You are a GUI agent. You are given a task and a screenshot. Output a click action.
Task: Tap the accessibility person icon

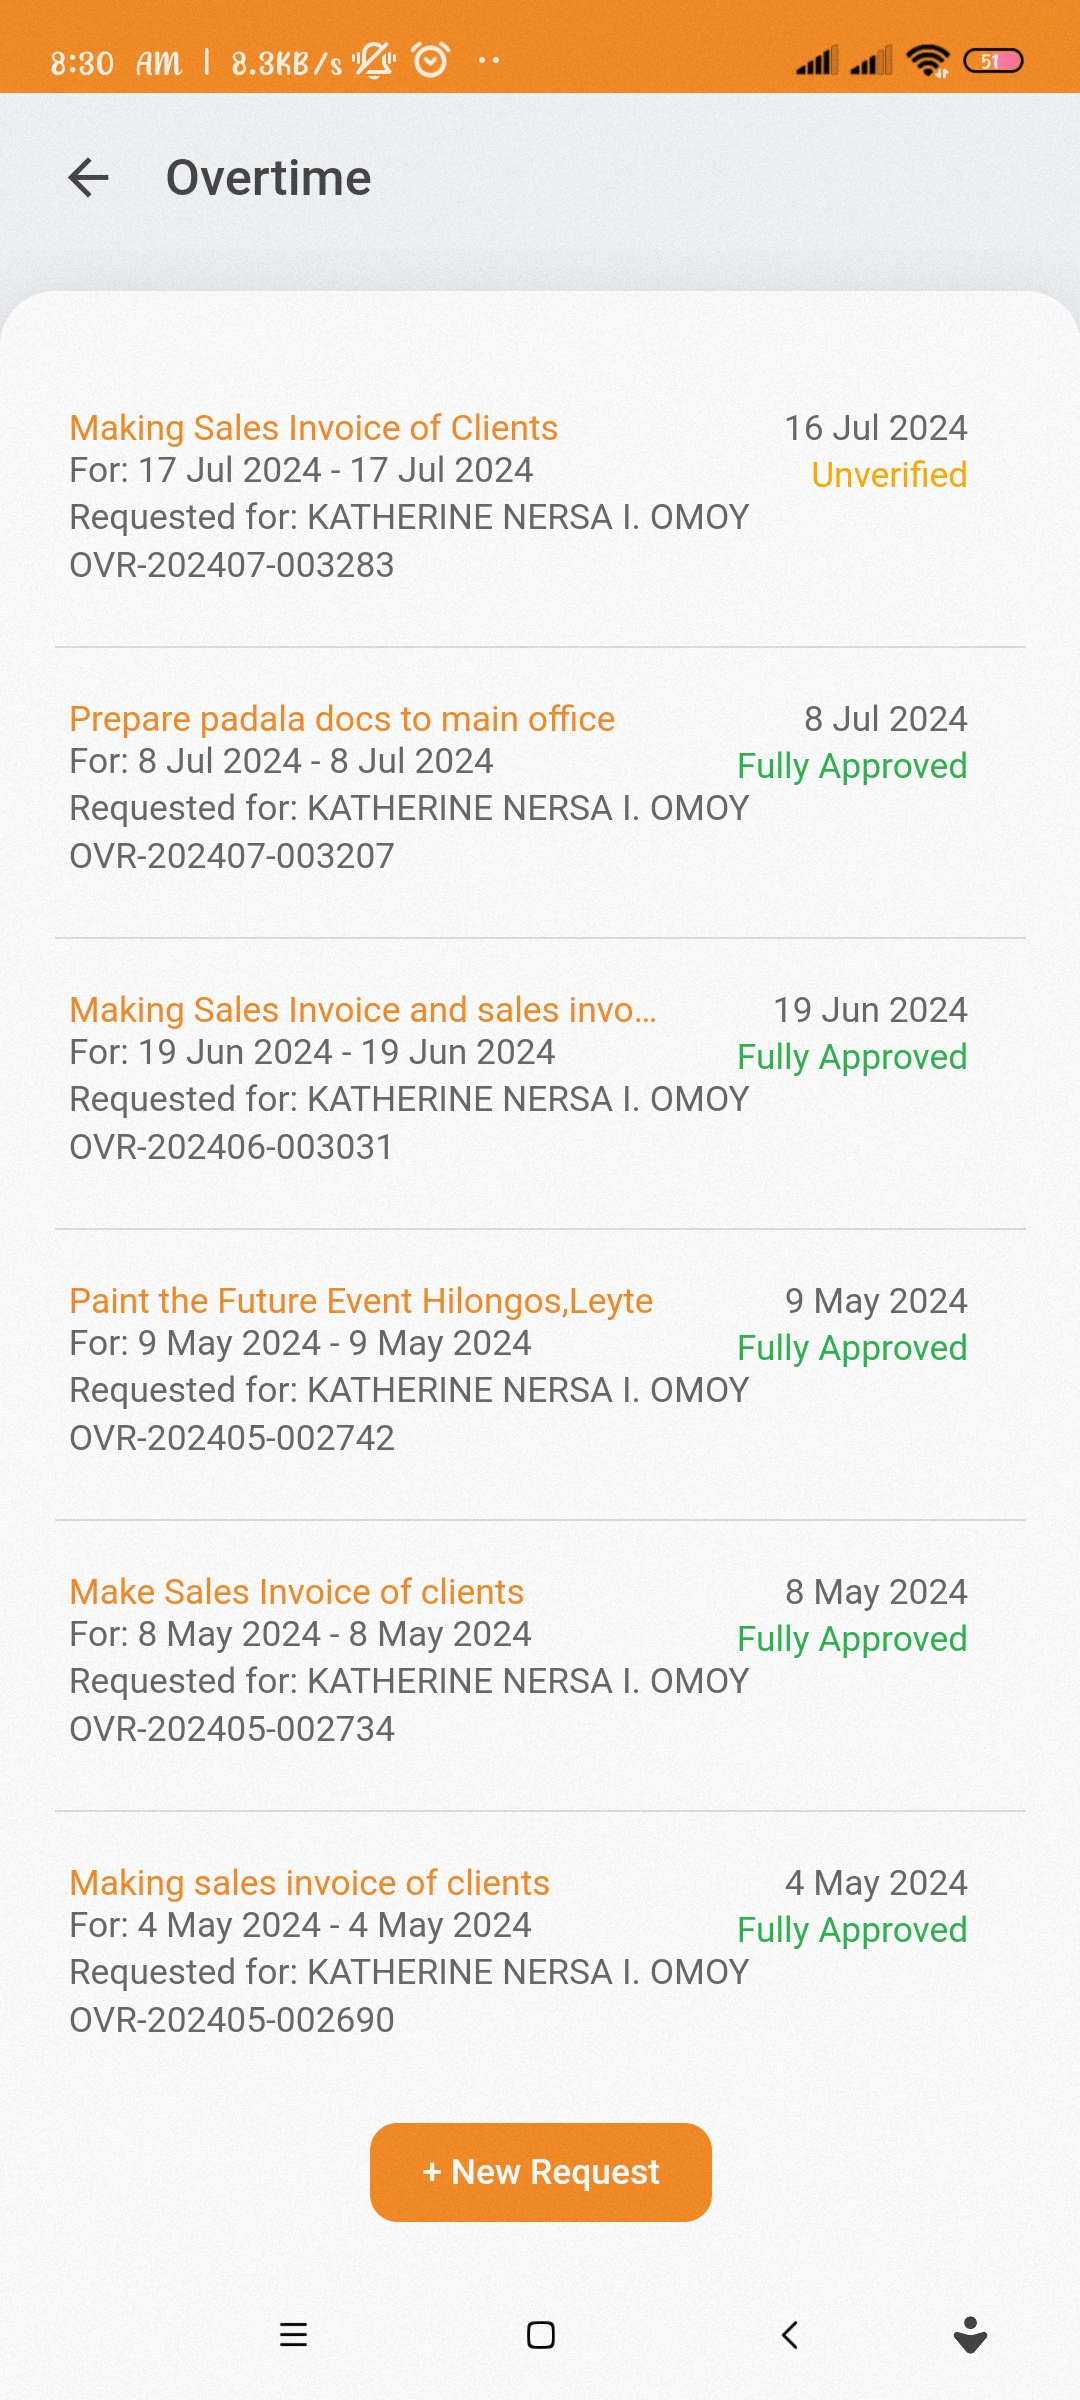[970, 2335]
